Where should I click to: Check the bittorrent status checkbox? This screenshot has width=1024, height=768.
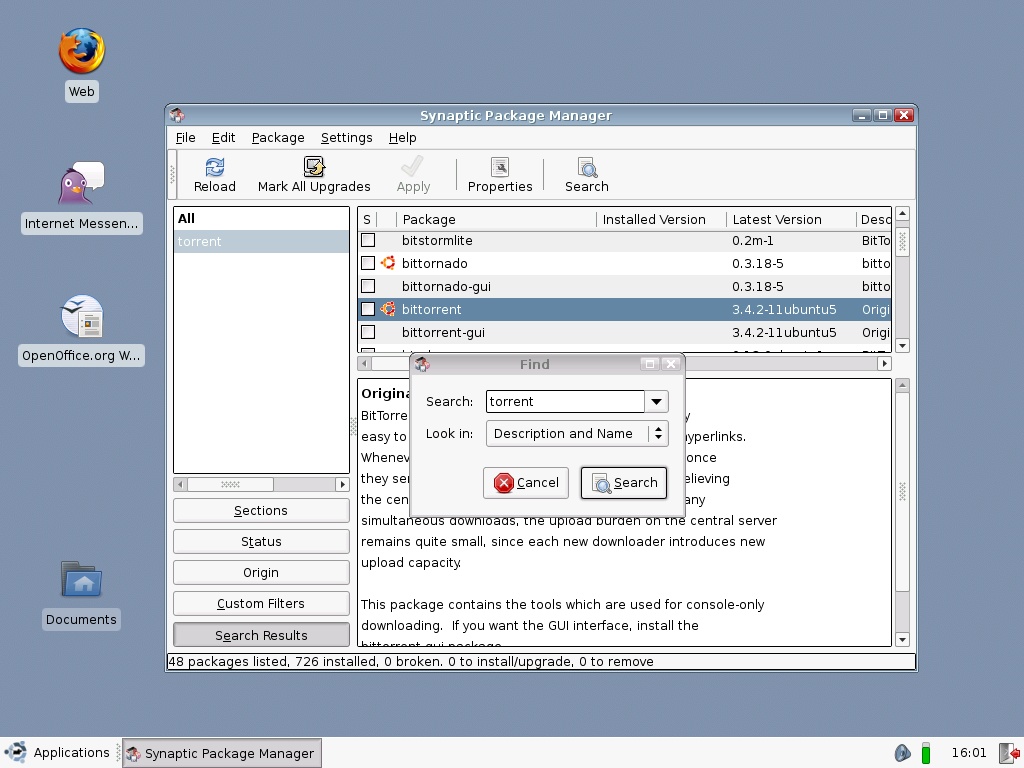pos(368,309)
